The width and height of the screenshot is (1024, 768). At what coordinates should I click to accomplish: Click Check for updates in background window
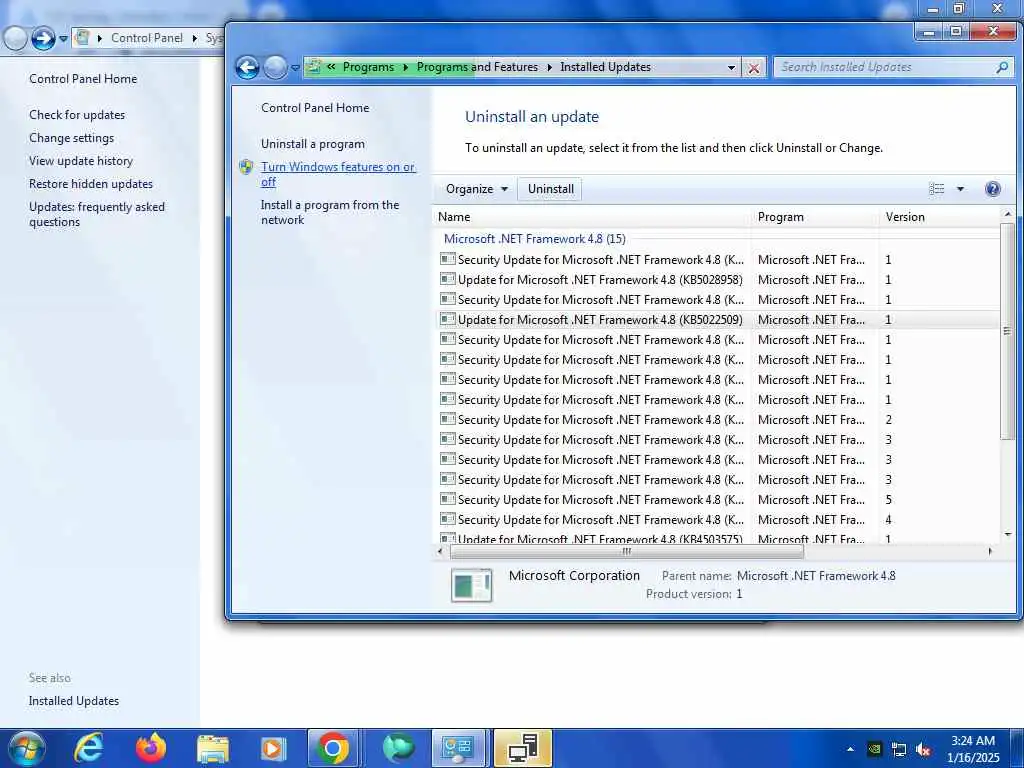[77, 115]
